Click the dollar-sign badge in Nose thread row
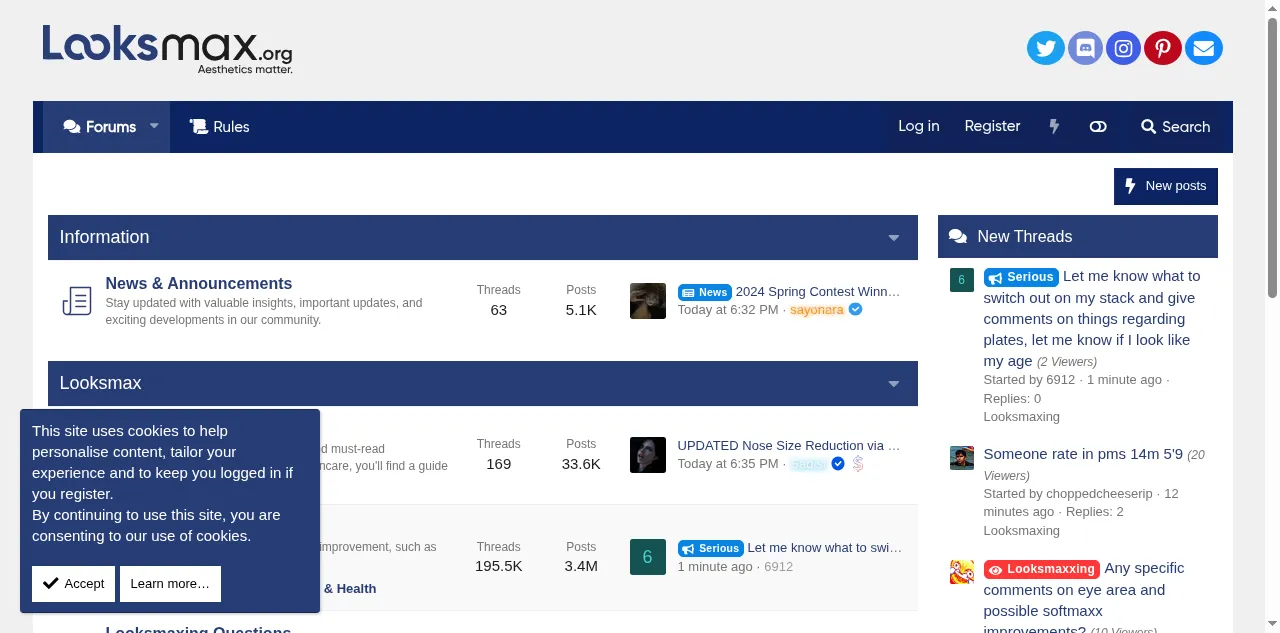The width and height of the screenshot is (1280, 633). pyautogui.click(x=858, y=464)
